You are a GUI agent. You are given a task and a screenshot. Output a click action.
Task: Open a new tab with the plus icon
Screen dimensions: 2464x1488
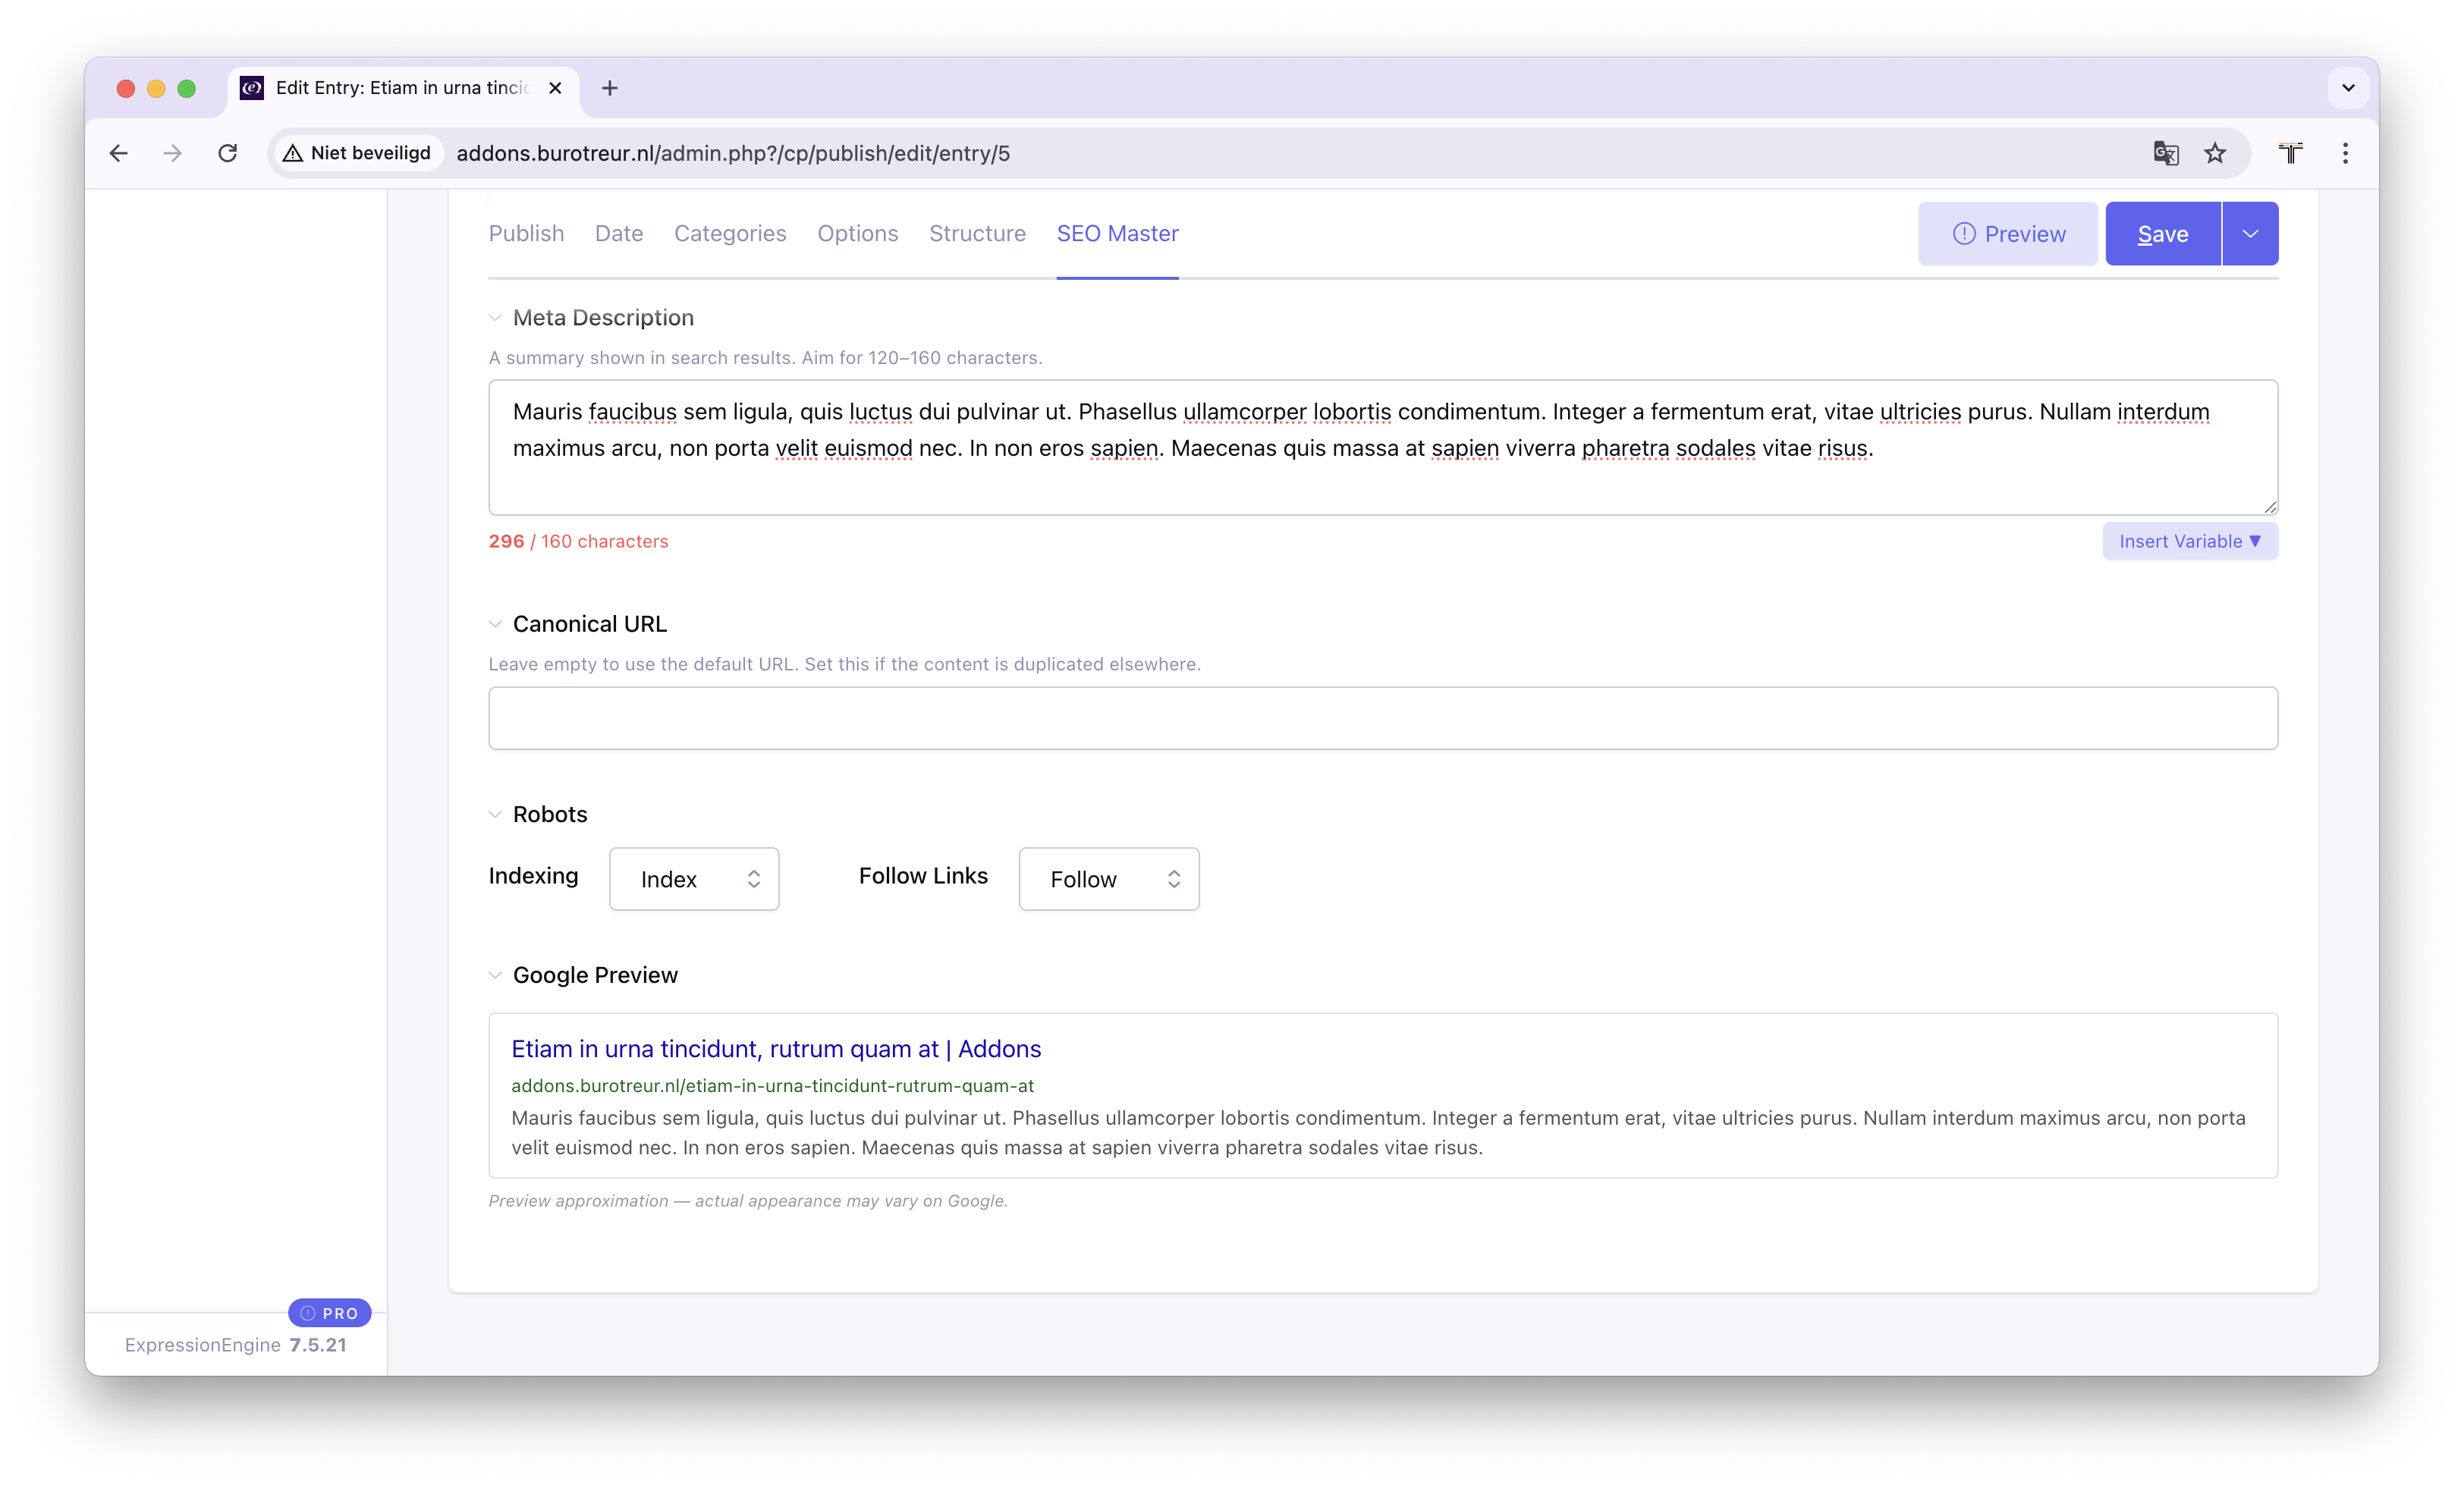(610, 88)
